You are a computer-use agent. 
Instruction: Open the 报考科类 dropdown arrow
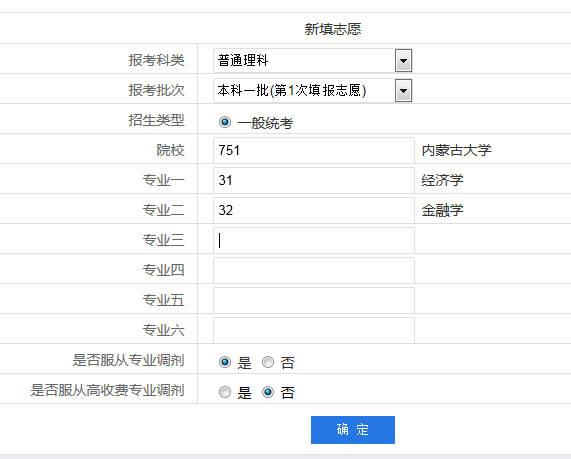coord(403,60)
